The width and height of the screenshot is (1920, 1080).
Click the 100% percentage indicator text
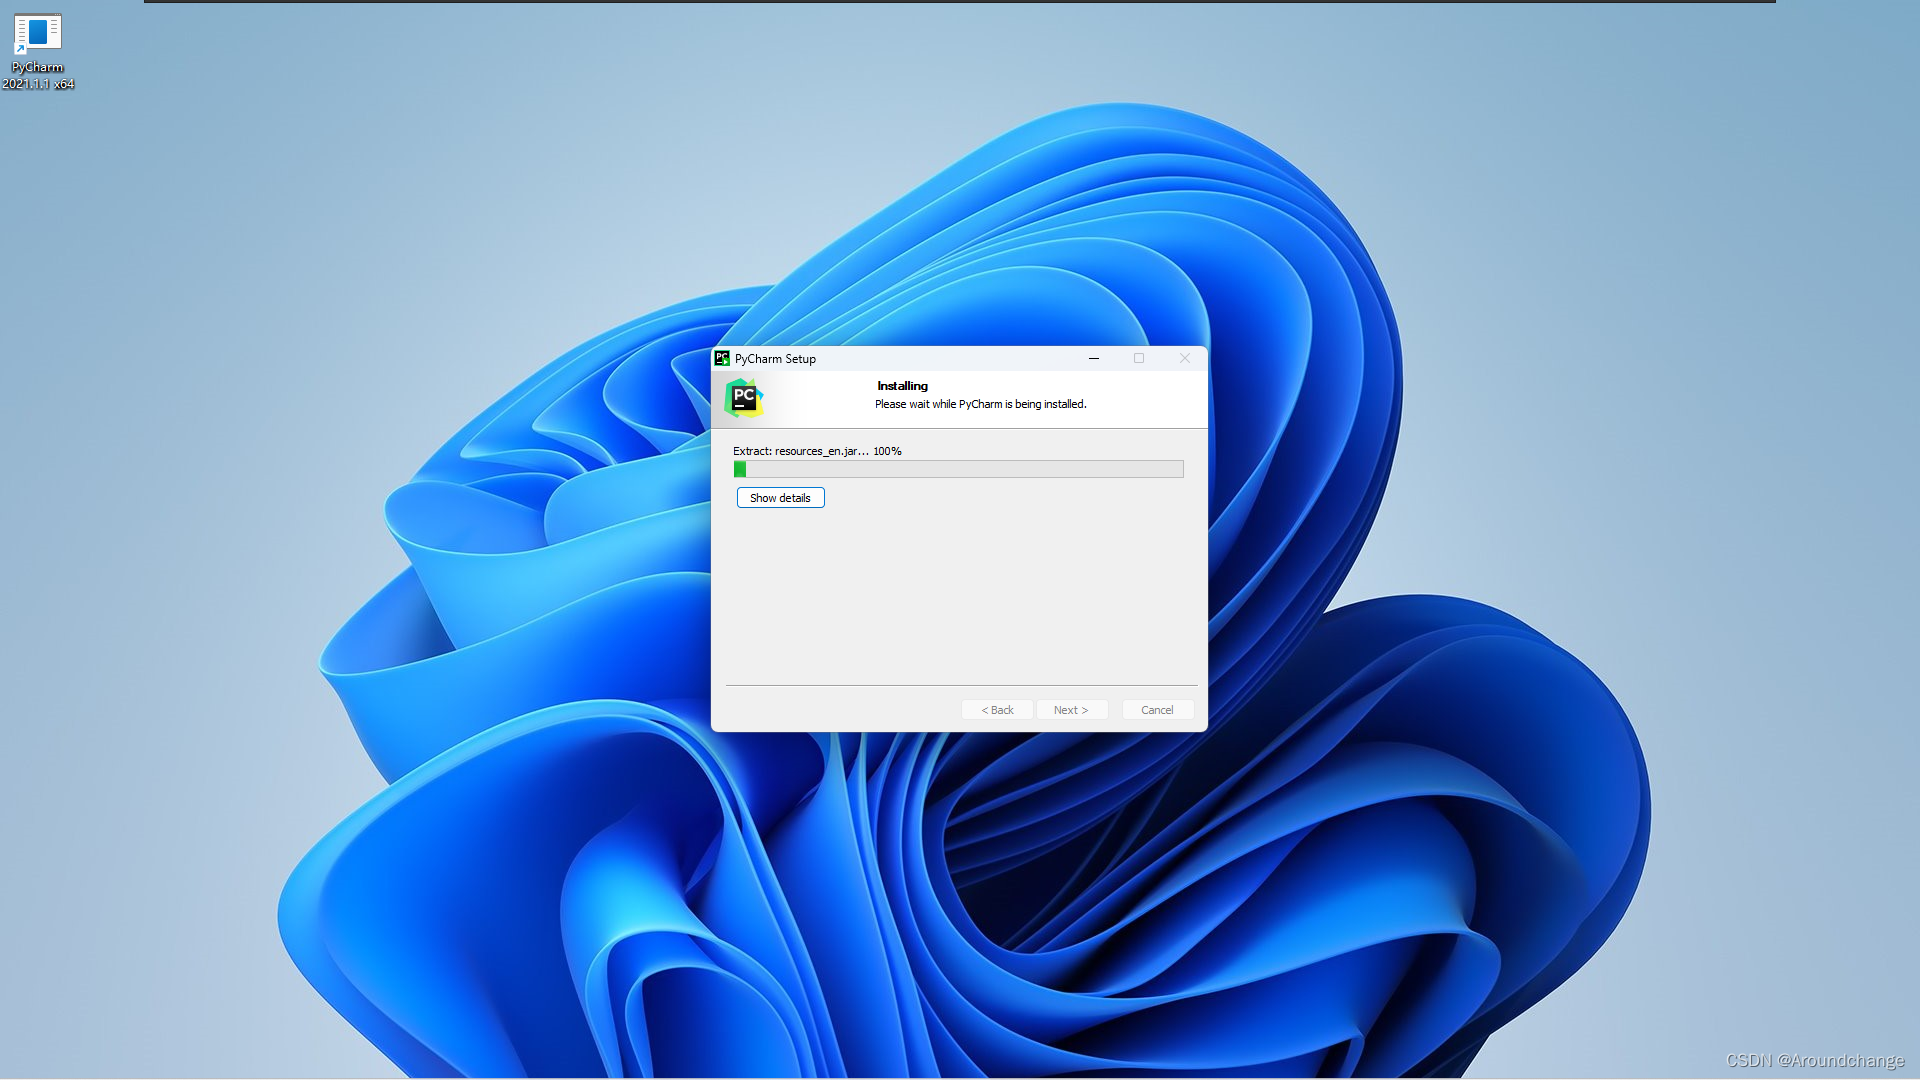(x=887, y=451)
